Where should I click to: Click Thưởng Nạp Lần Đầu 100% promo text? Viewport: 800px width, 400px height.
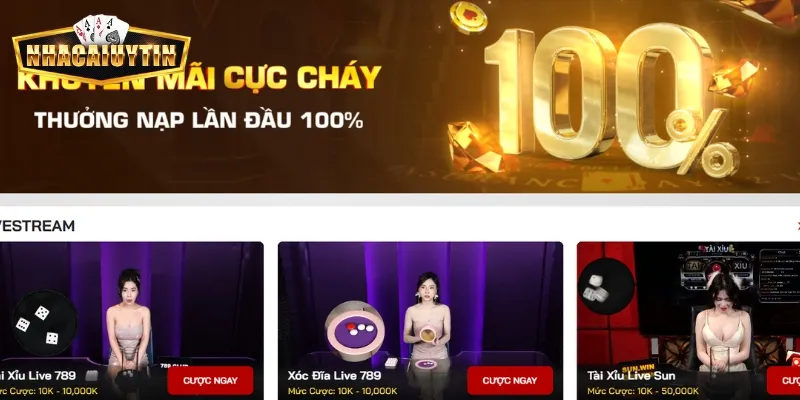coord(198,120)
